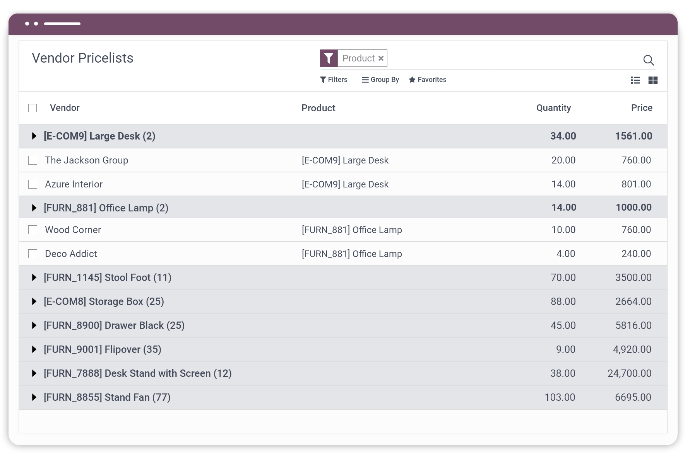Check the The Jackson Group row checkbox
Image resolution: width=690 pixels, height=475 pixels.
[33, 160]
